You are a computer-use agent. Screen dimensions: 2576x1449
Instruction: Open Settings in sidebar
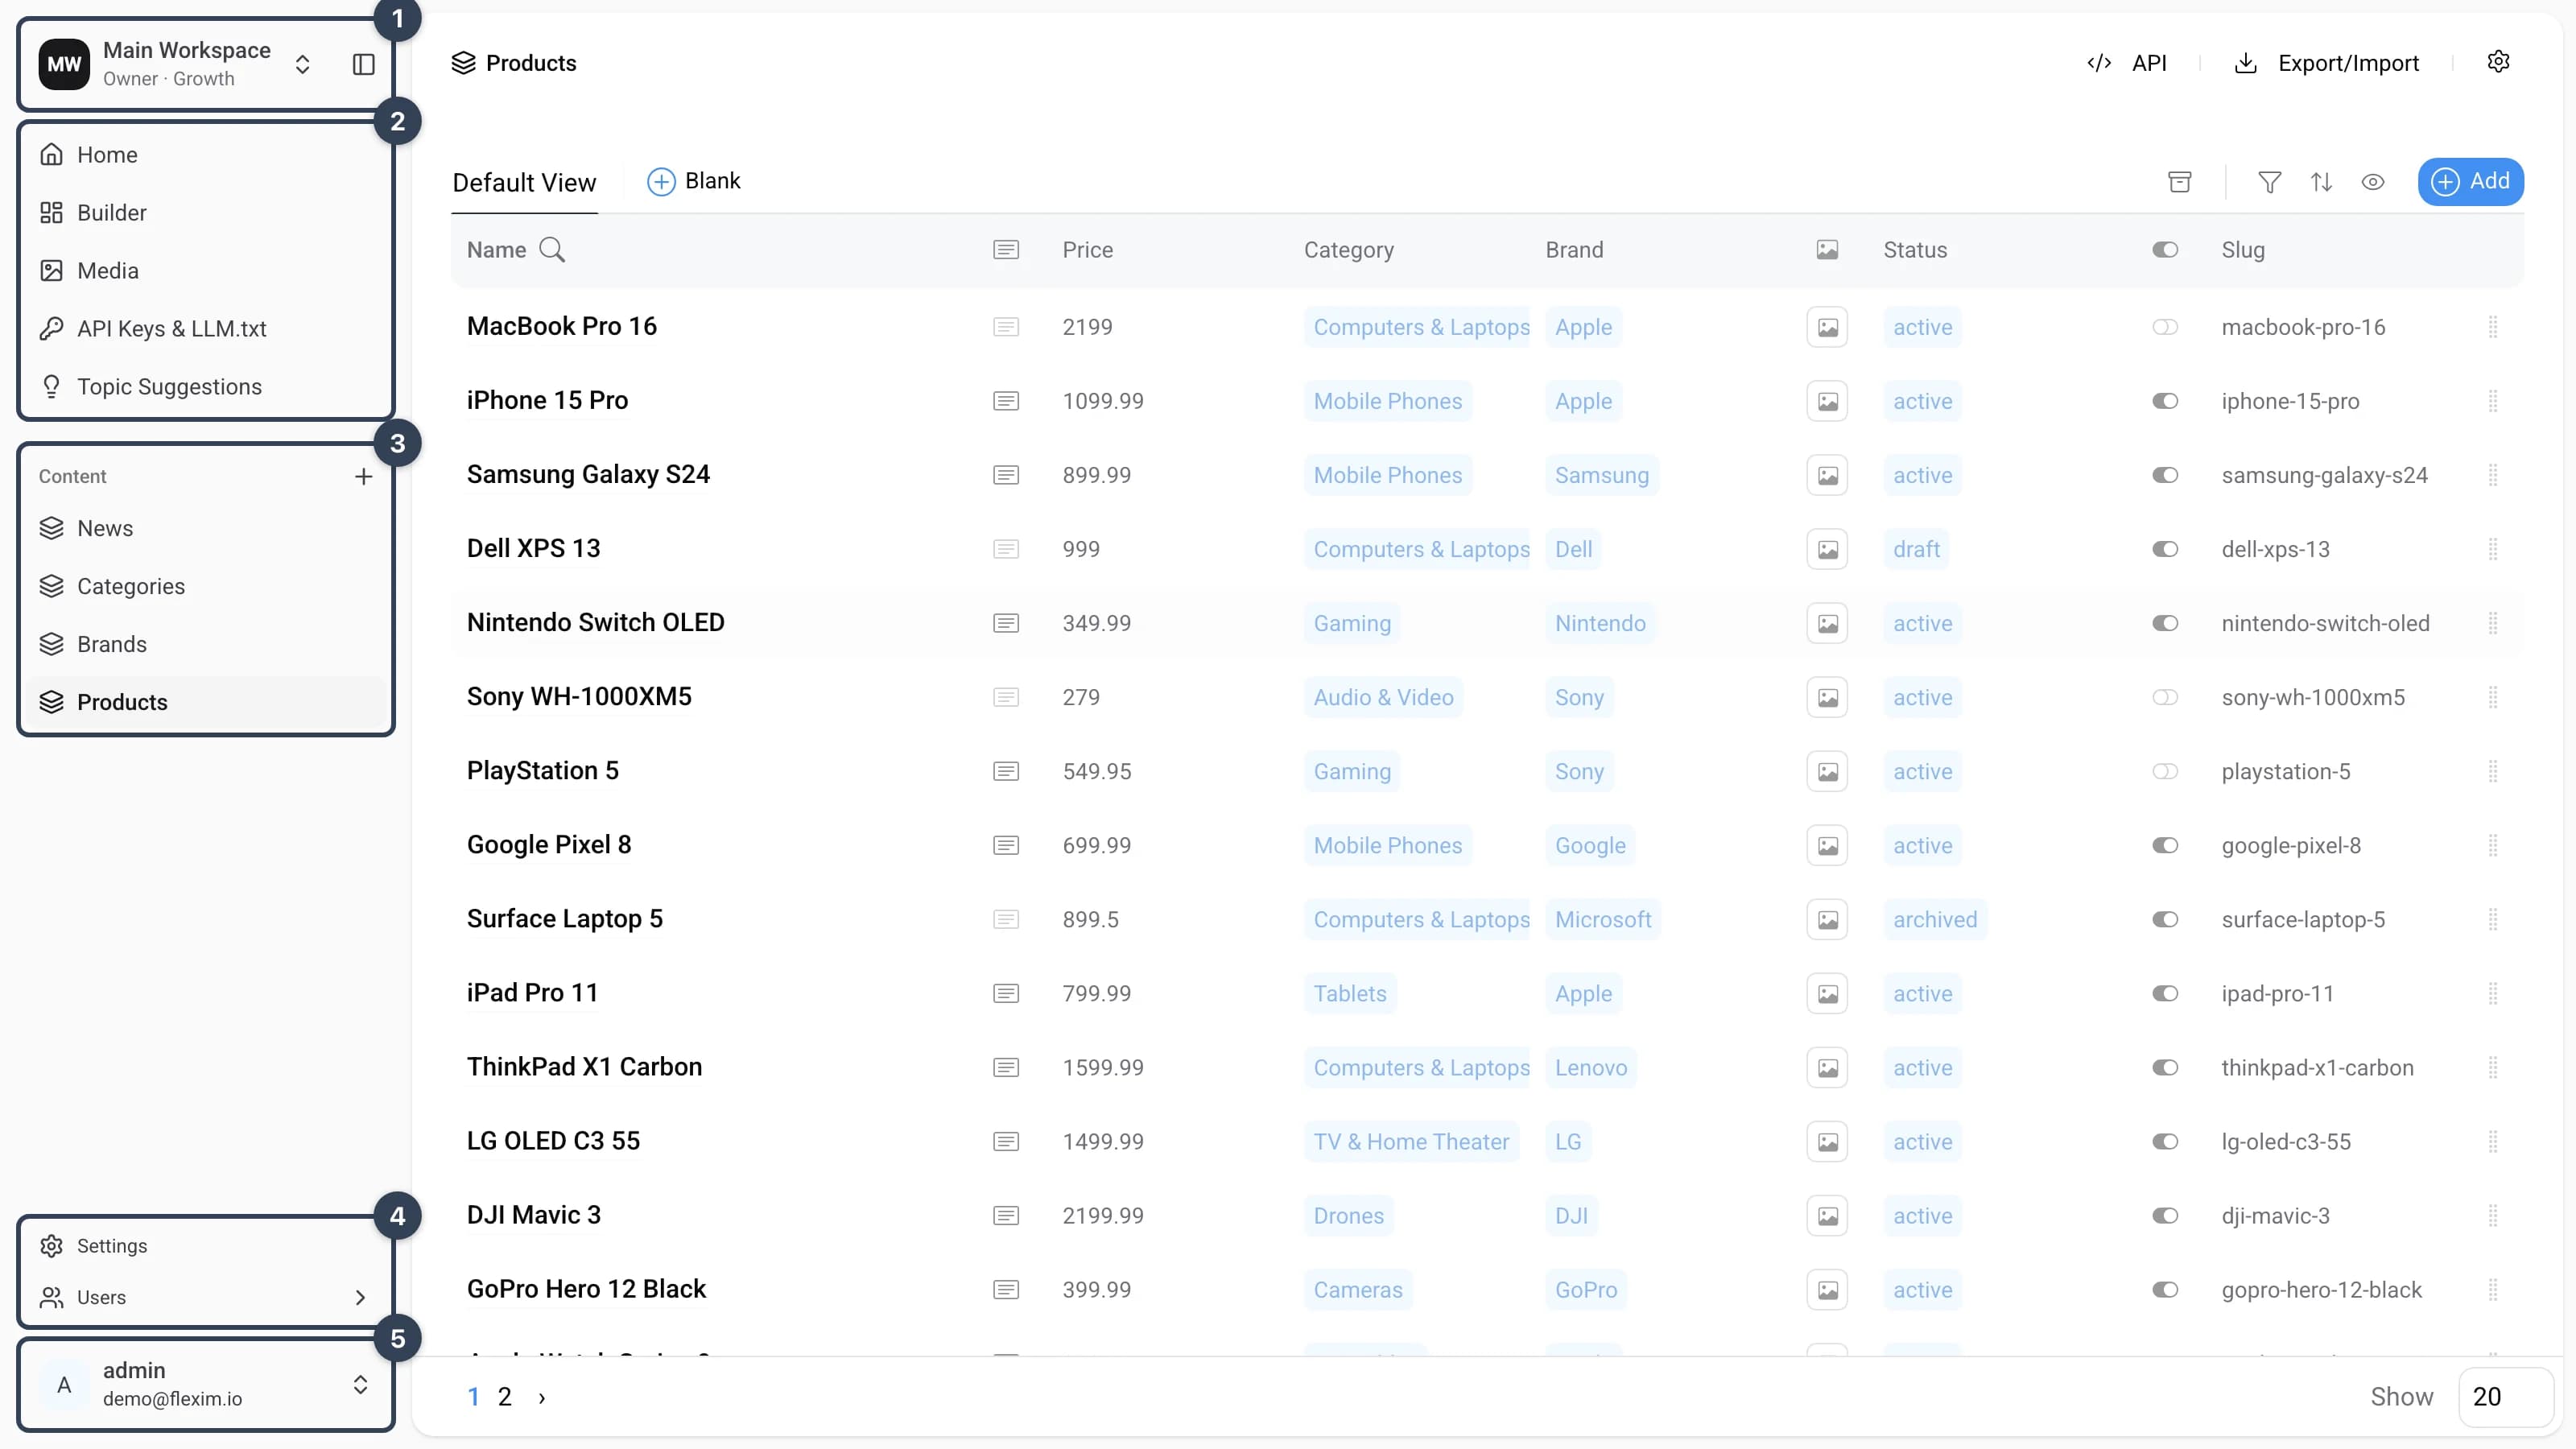click(206, 1246)
